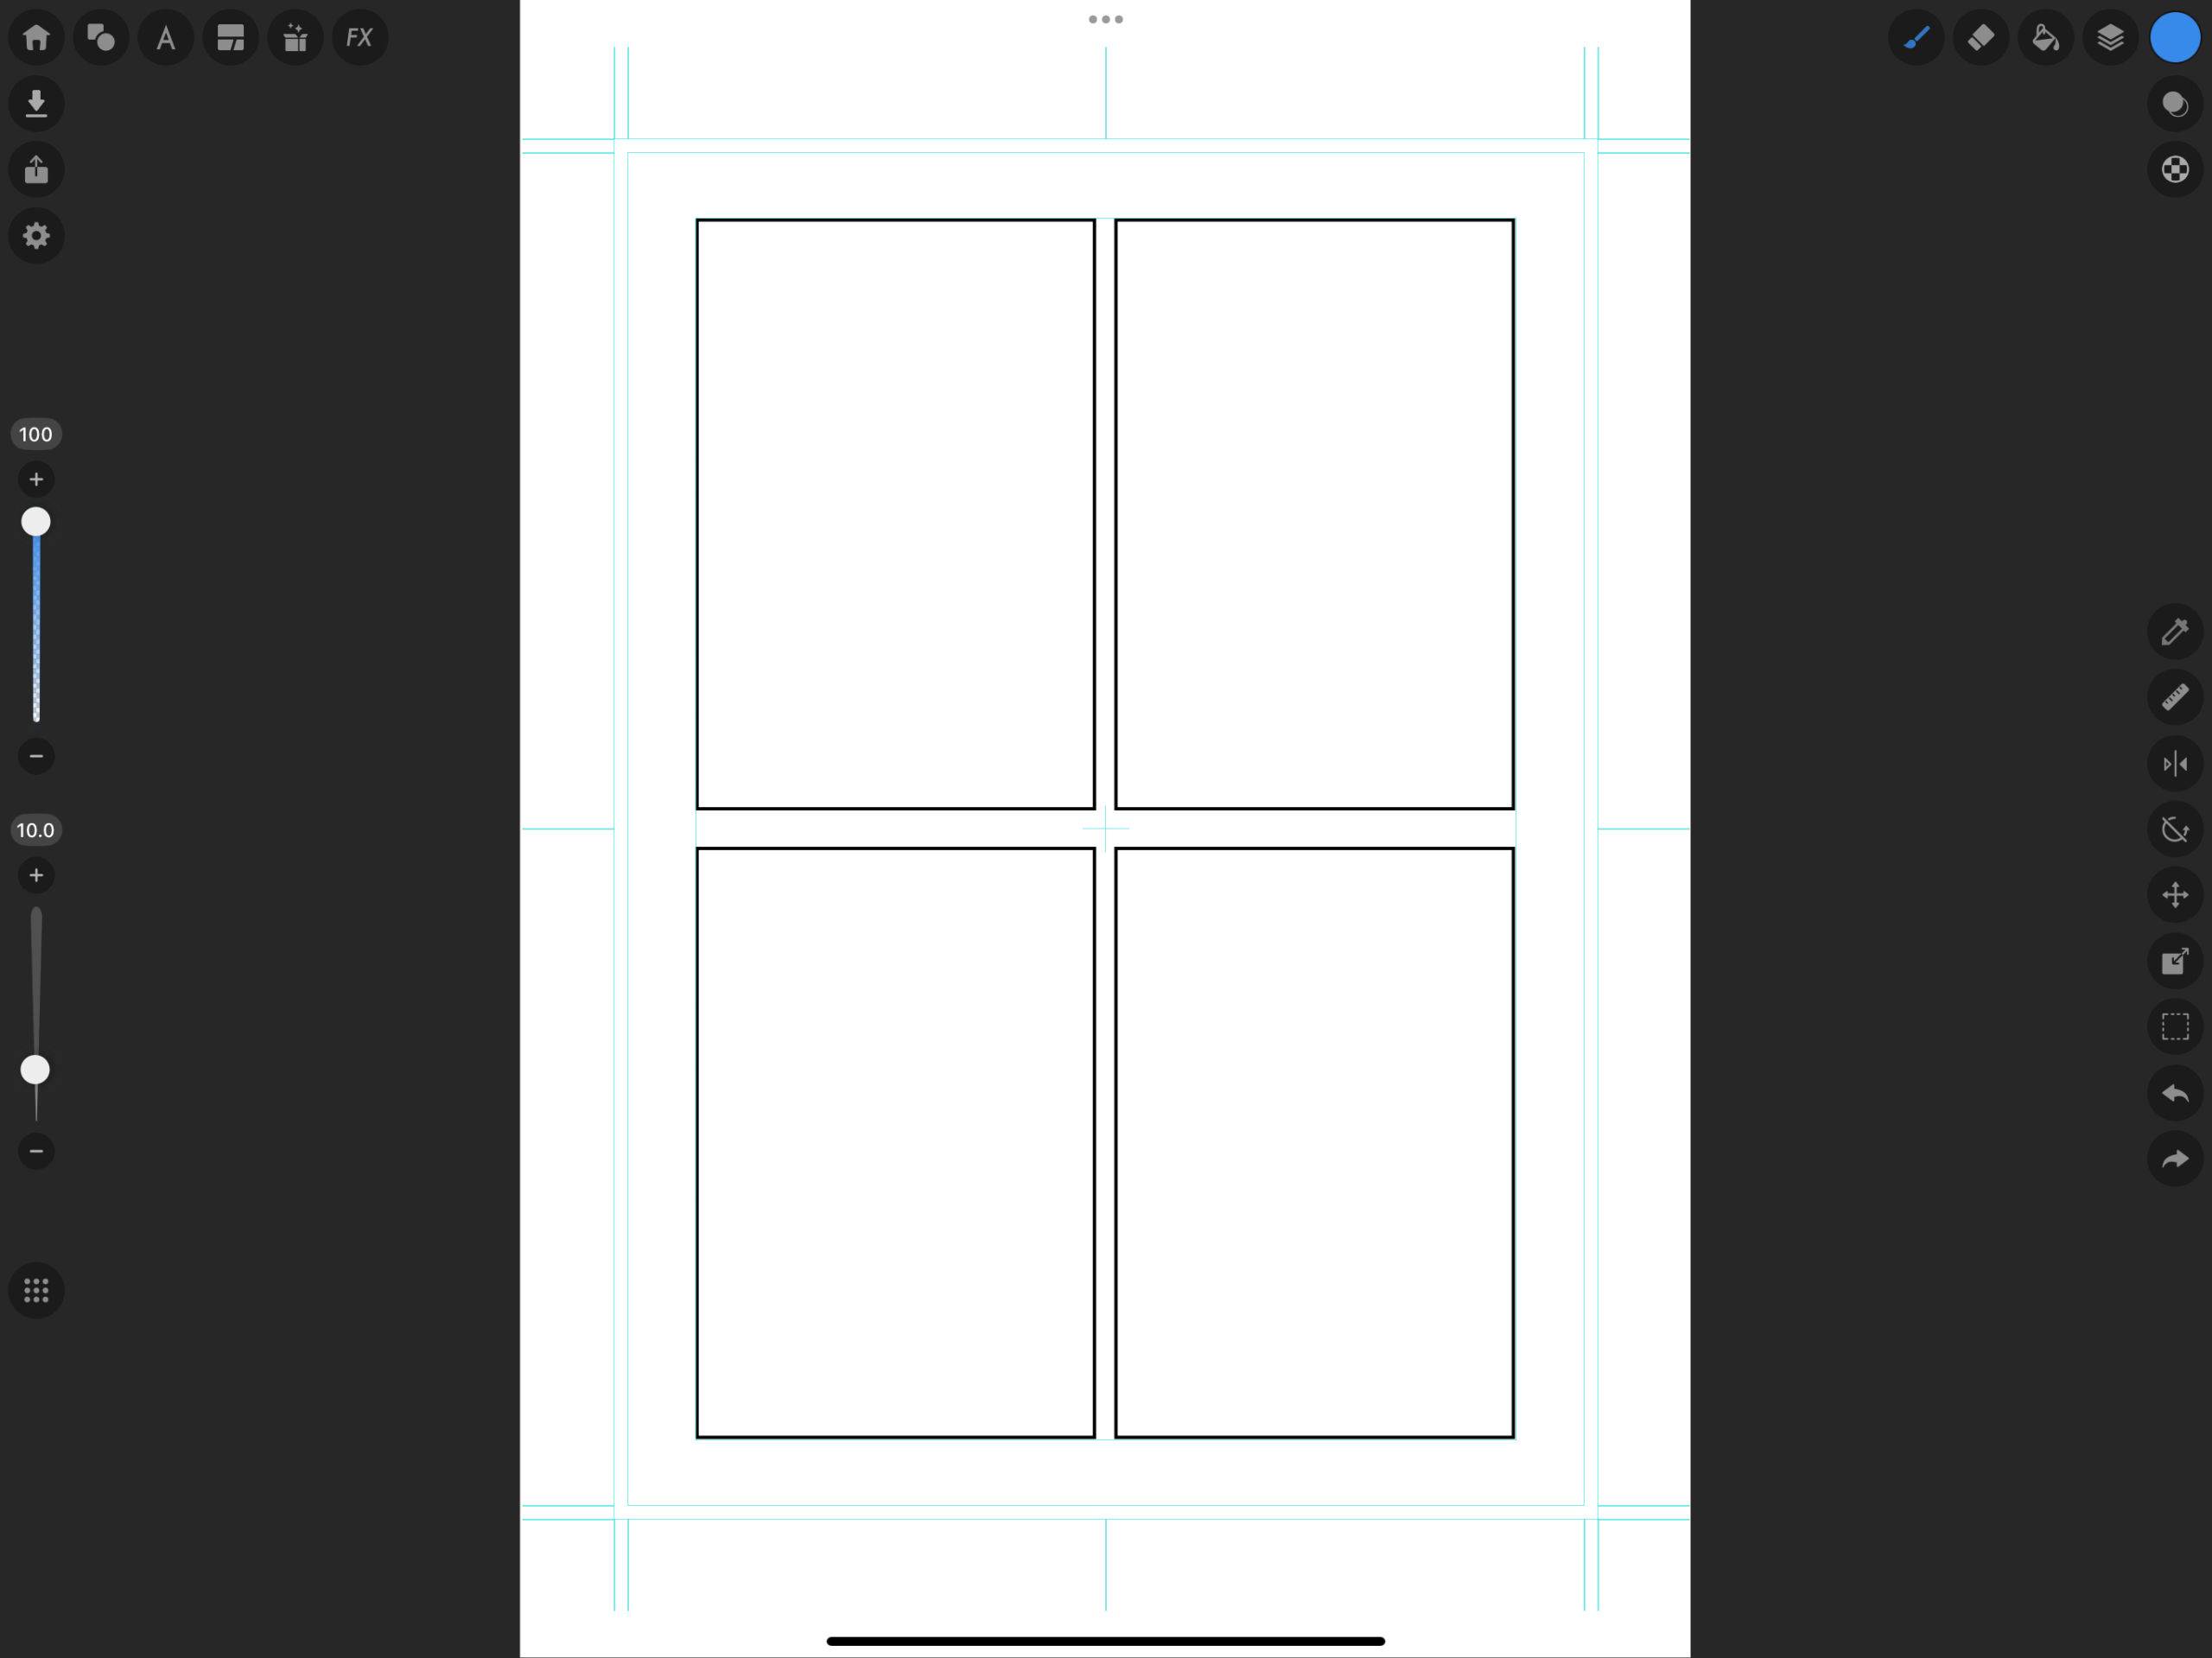The width and height of the screenshot is (2212, 1658).
Task: Open the canvas resize export icon
Action: pyautogui.click(x=2175, y=961)
